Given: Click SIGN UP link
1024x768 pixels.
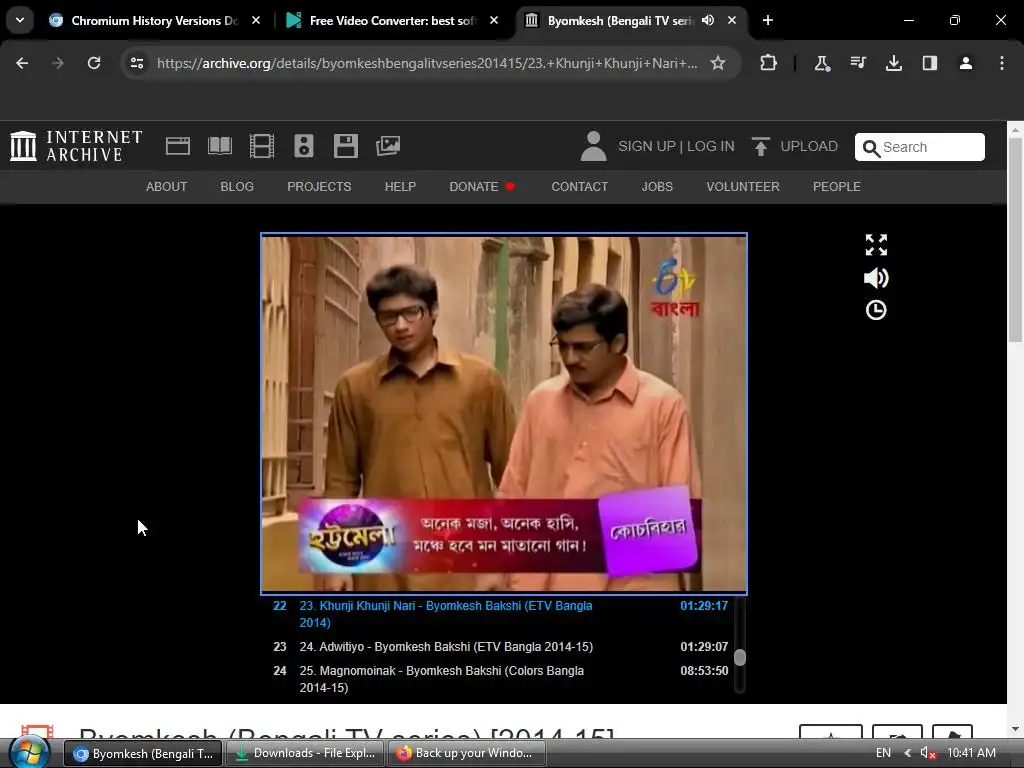Looking at the screenshot, I should tap(647, 146).
